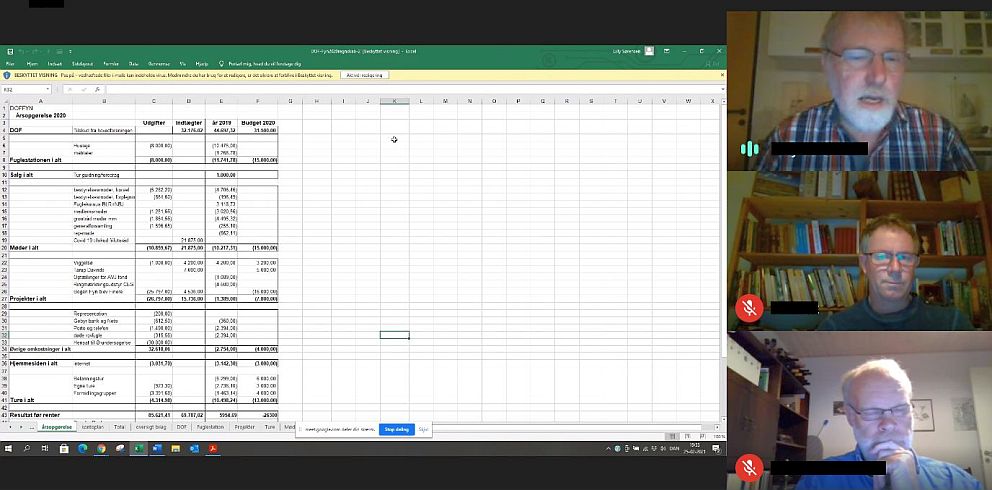992x490 pixels.
Task: Open the Vis ribbon tab
Action: click(183, 64)
